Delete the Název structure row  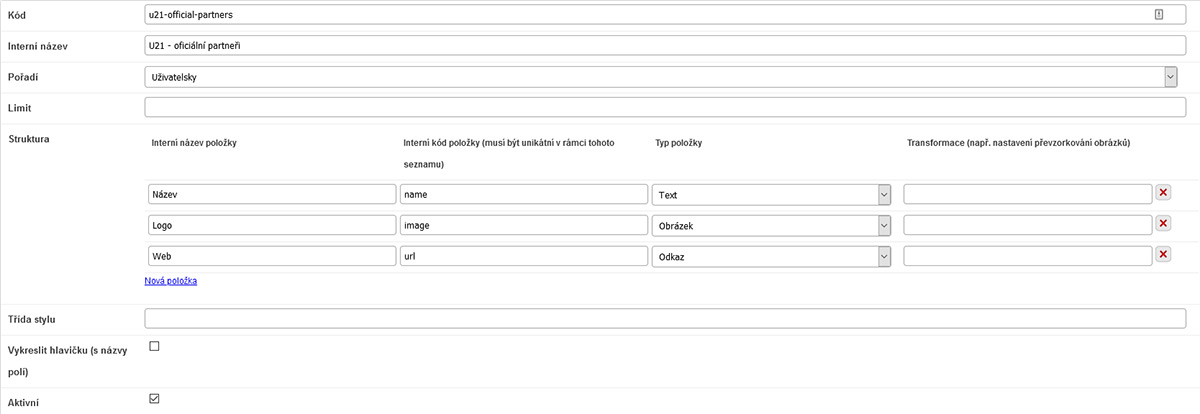coord(1163,193)
